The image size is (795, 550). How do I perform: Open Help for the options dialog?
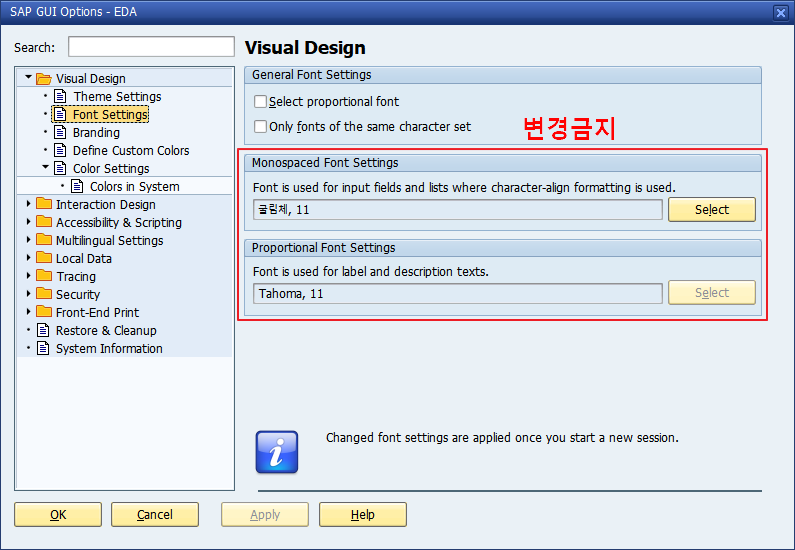tap(363, 515)
